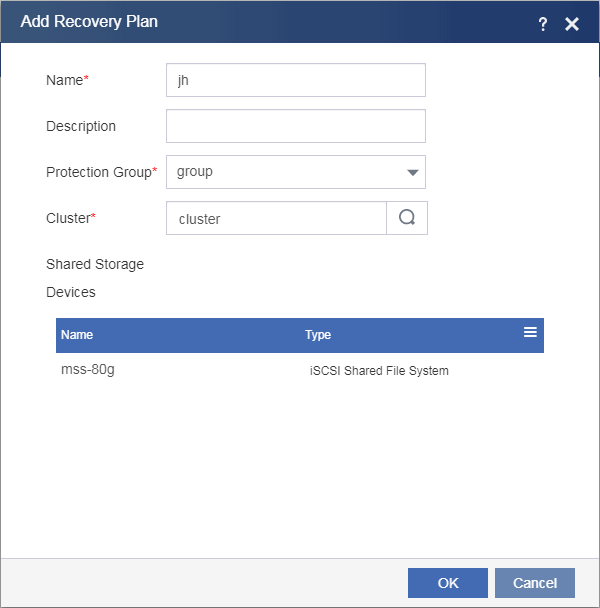Close the Add Recovery Plan dialog

click(572, 24)
